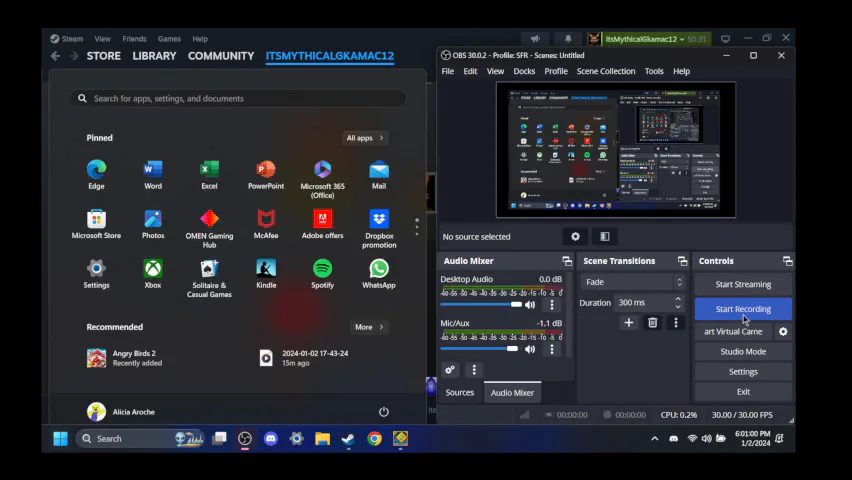
Task: Undock the Scene Transitions panel
Action: tap(682, 261)
